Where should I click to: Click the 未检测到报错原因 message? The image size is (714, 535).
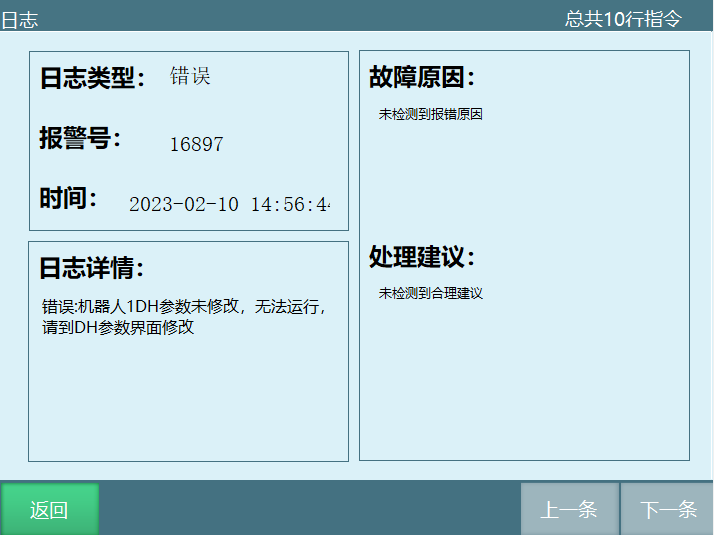[x=430, y=115]
